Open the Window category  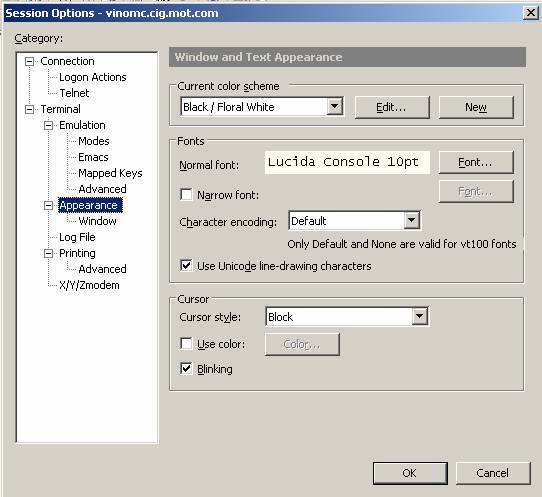pos(97,221)
